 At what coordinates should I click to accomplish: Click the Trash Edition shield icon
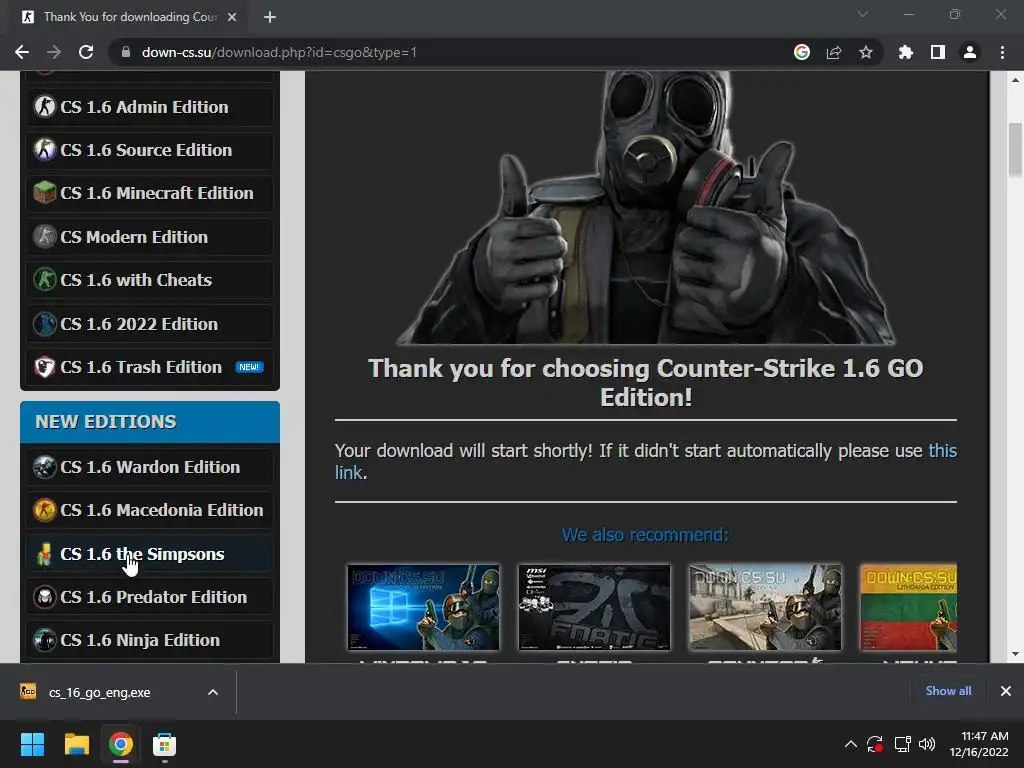(x=44, y=367)
